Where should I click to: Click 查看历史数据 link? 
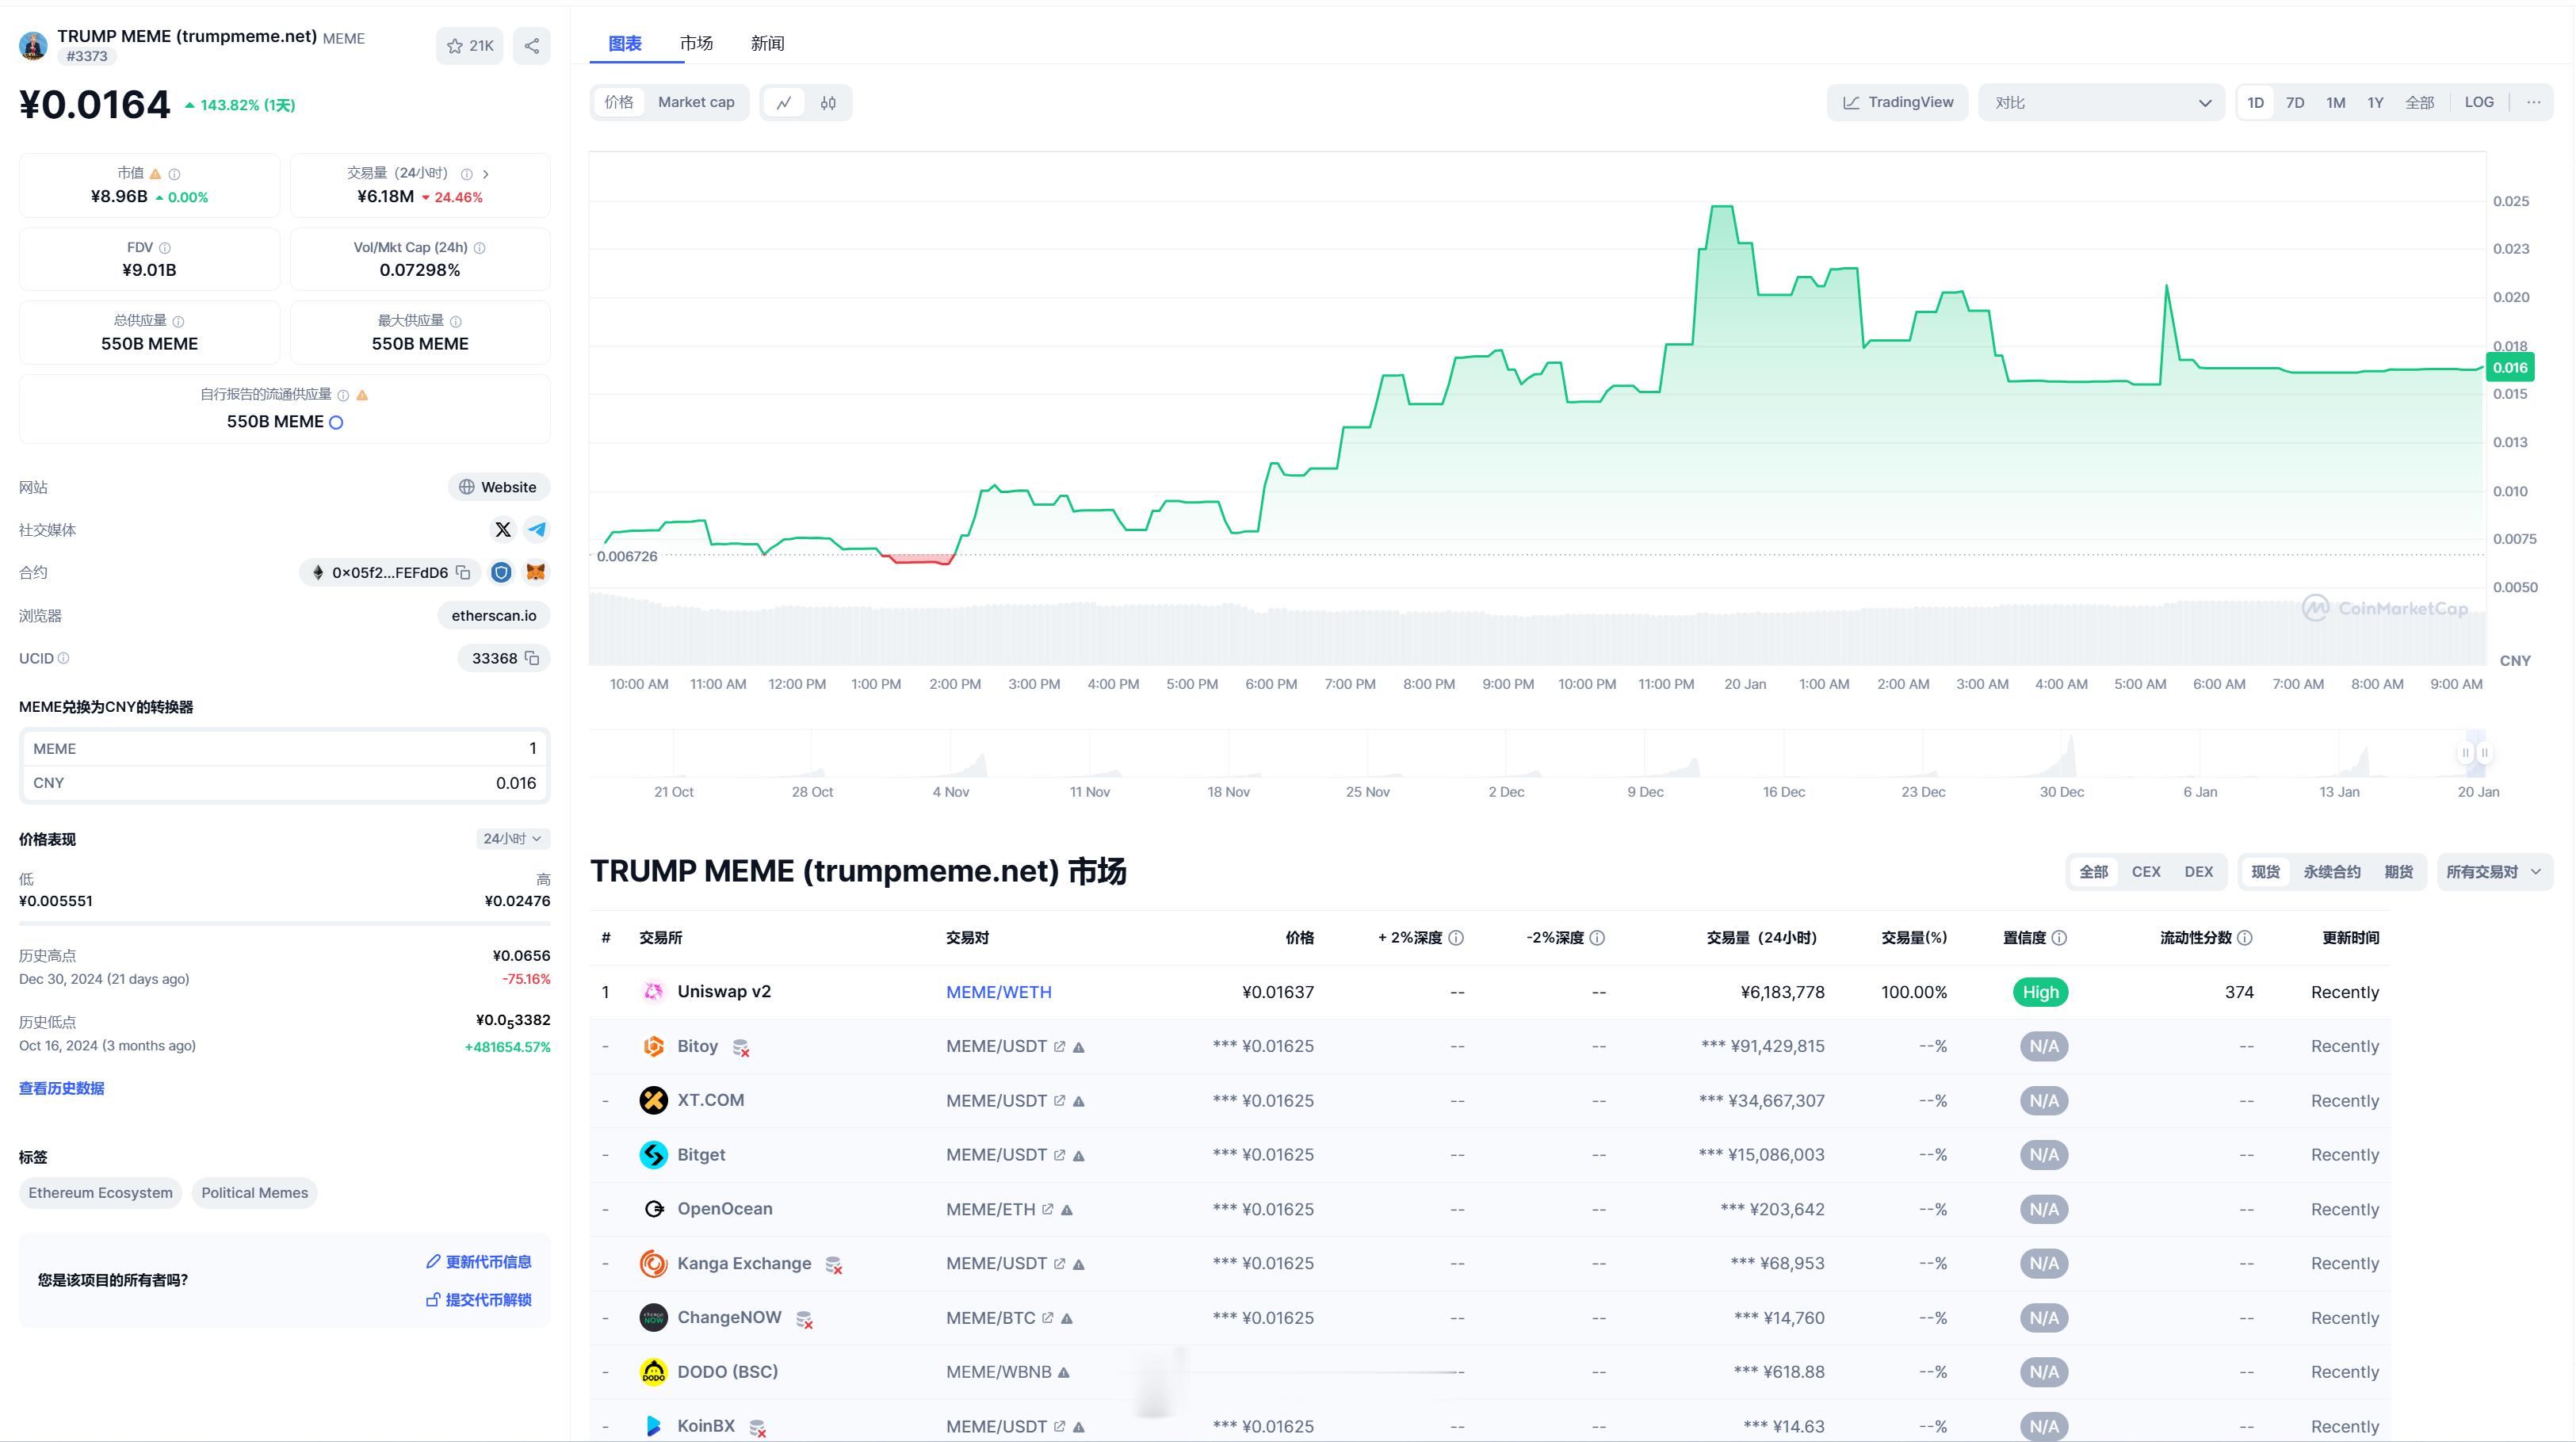61,1088
